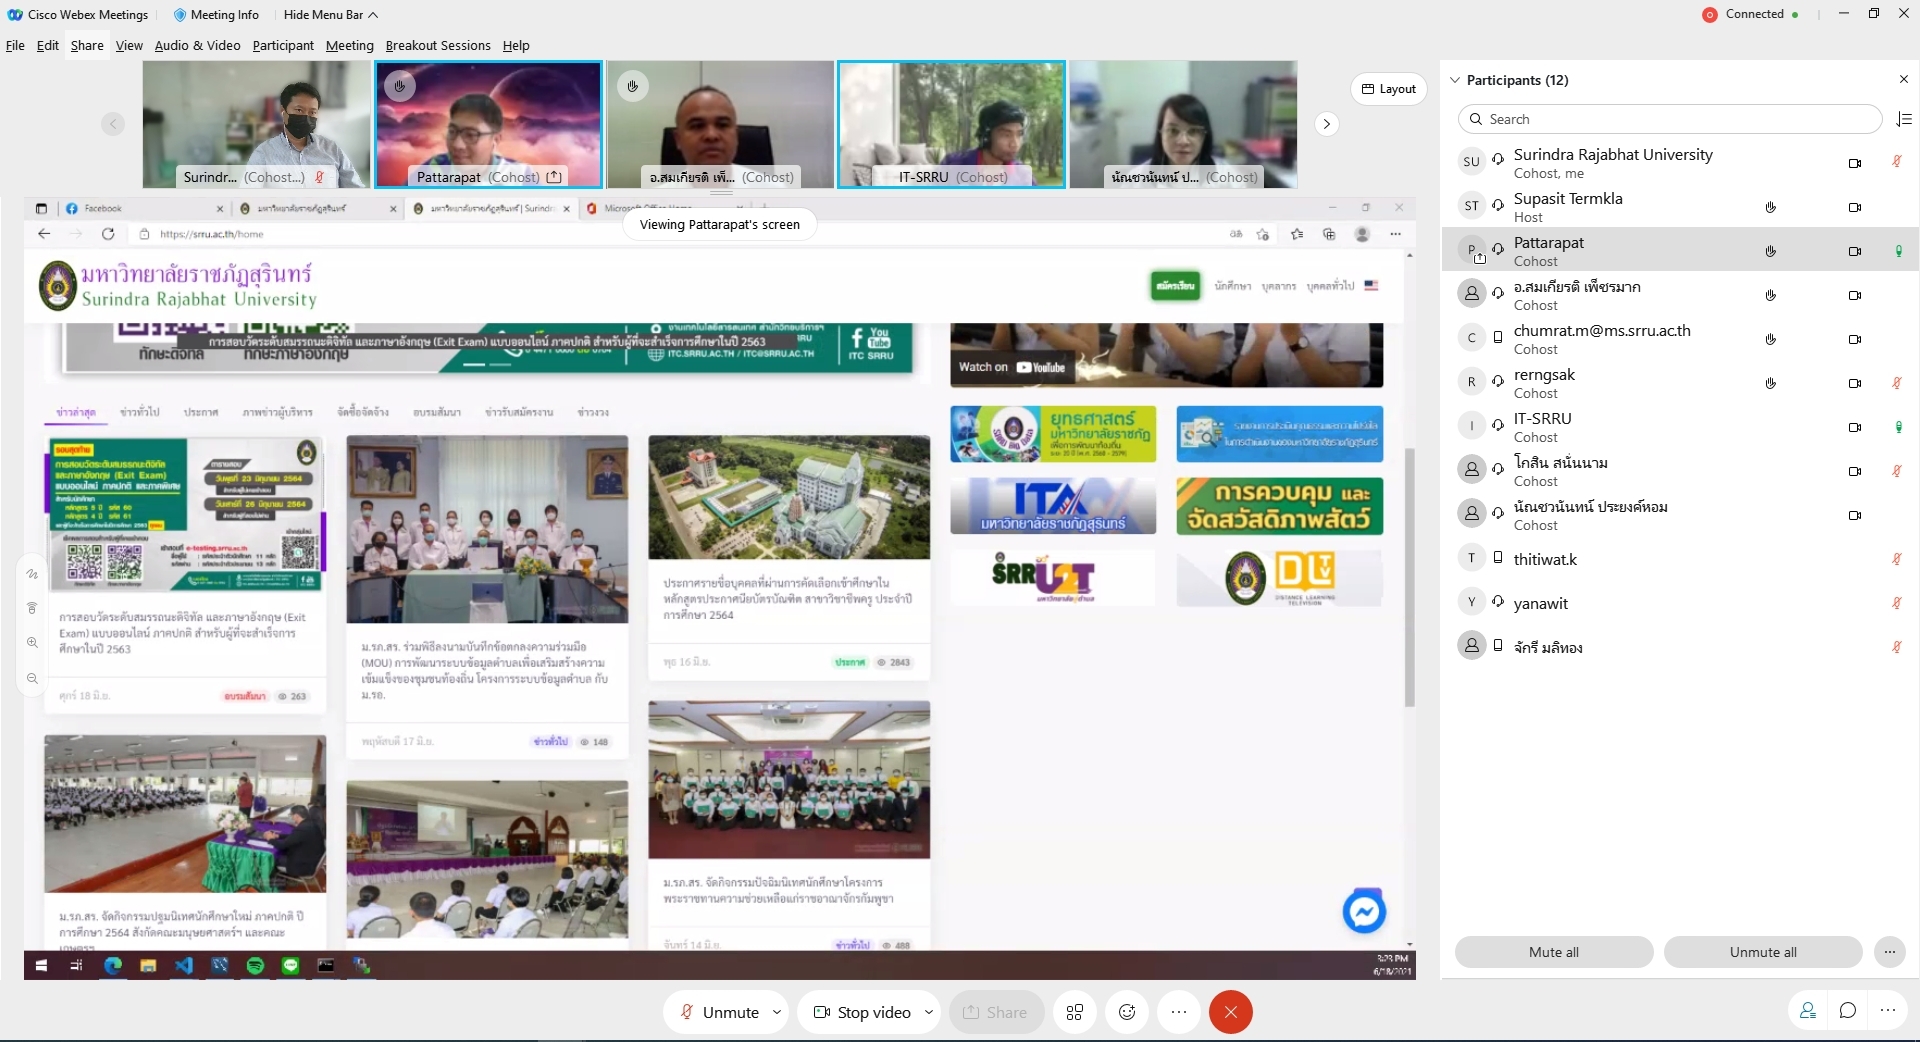End meeting with red X button

pyautogui.click(x=1230, y=1012)
